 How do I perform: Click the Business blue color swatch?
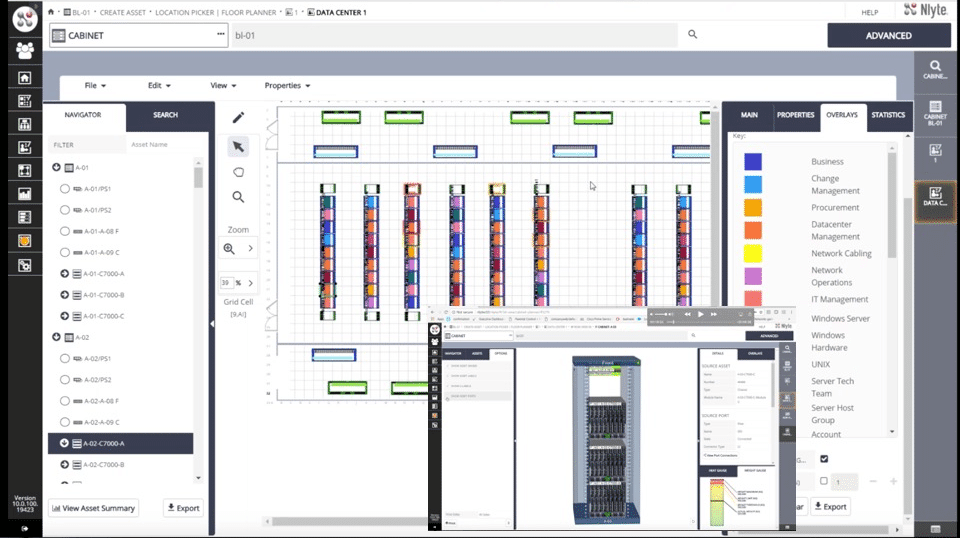pyautogui.click(x=753, y=162)
